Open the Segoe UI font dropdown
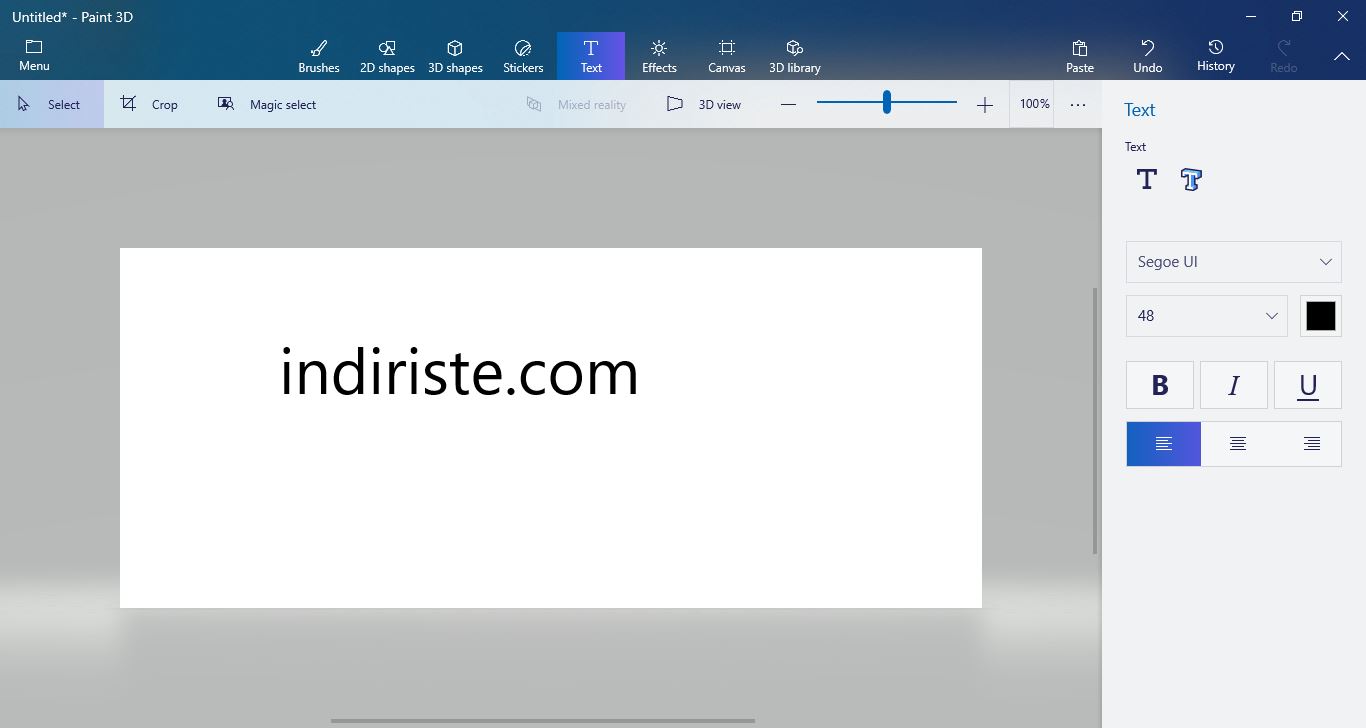 (x=1234, y=262)
